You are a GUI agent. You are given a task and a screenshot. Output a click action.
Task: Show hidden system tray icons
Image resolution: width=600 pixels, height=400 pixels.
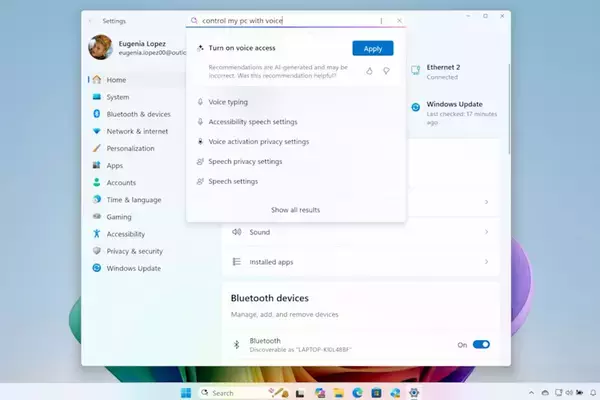531,393
